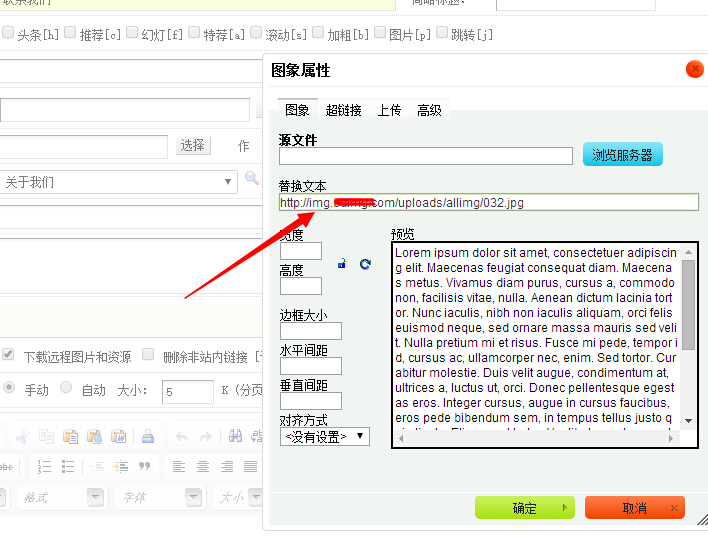This screenshot has width=708, height=544.
Task: Check the 特荐[a] checkbox
Action: point(194,32)
